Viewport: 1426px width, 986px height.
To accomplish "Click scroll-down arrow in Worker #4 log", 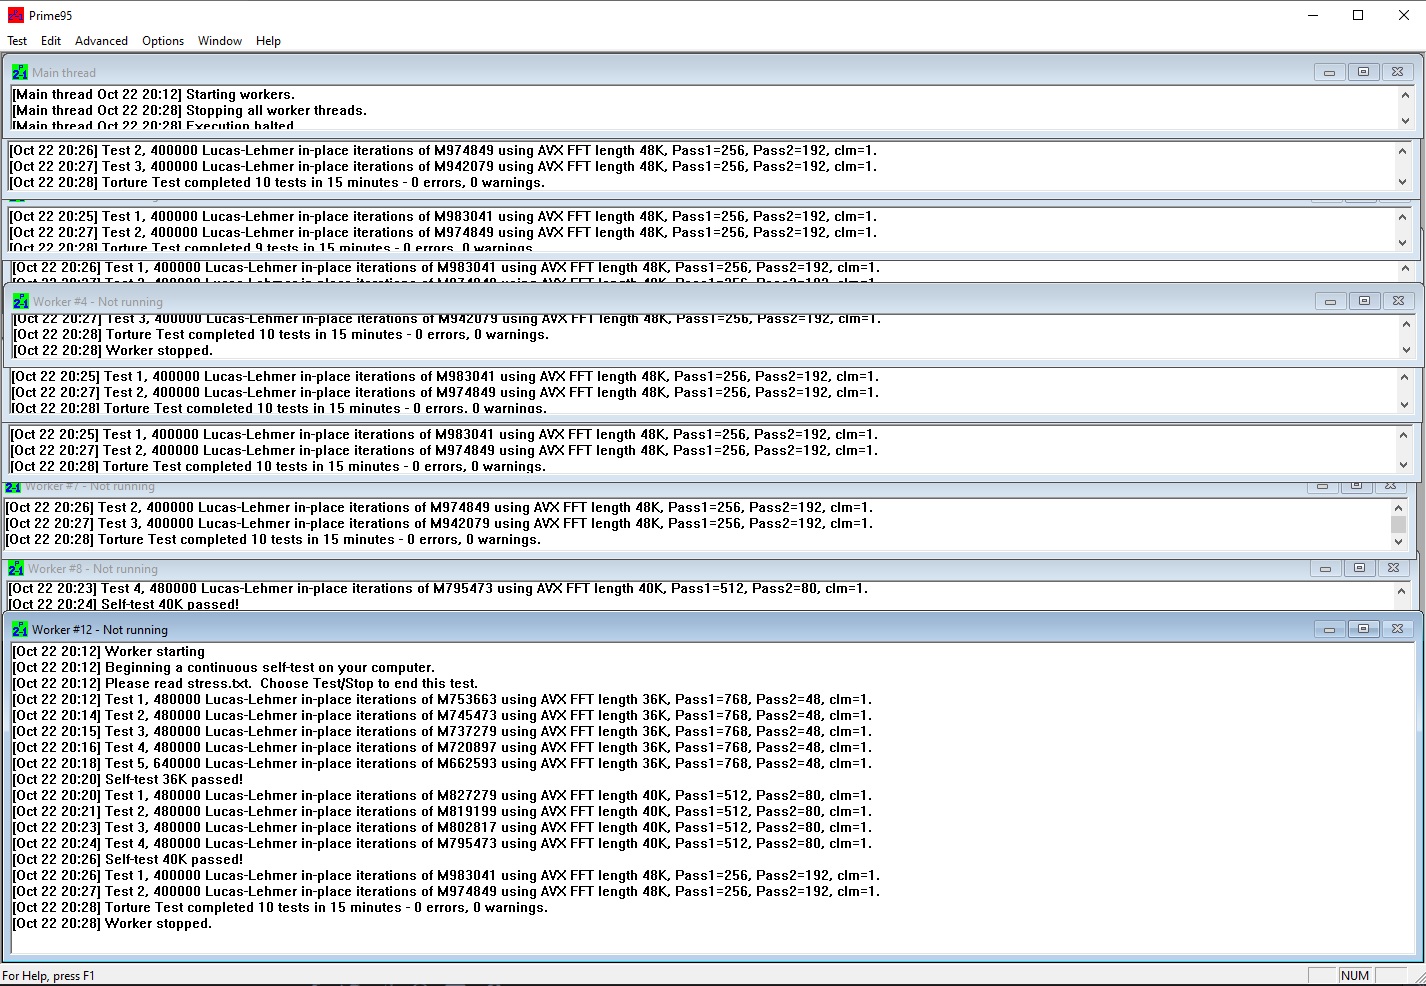I will [x=1406, y=350].
